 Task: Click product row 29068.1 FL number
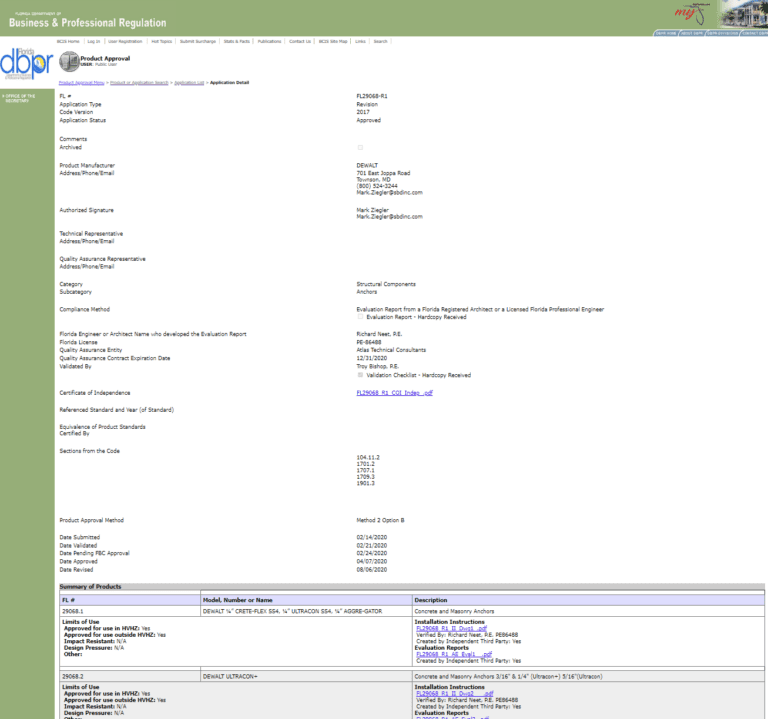(72, 611)
